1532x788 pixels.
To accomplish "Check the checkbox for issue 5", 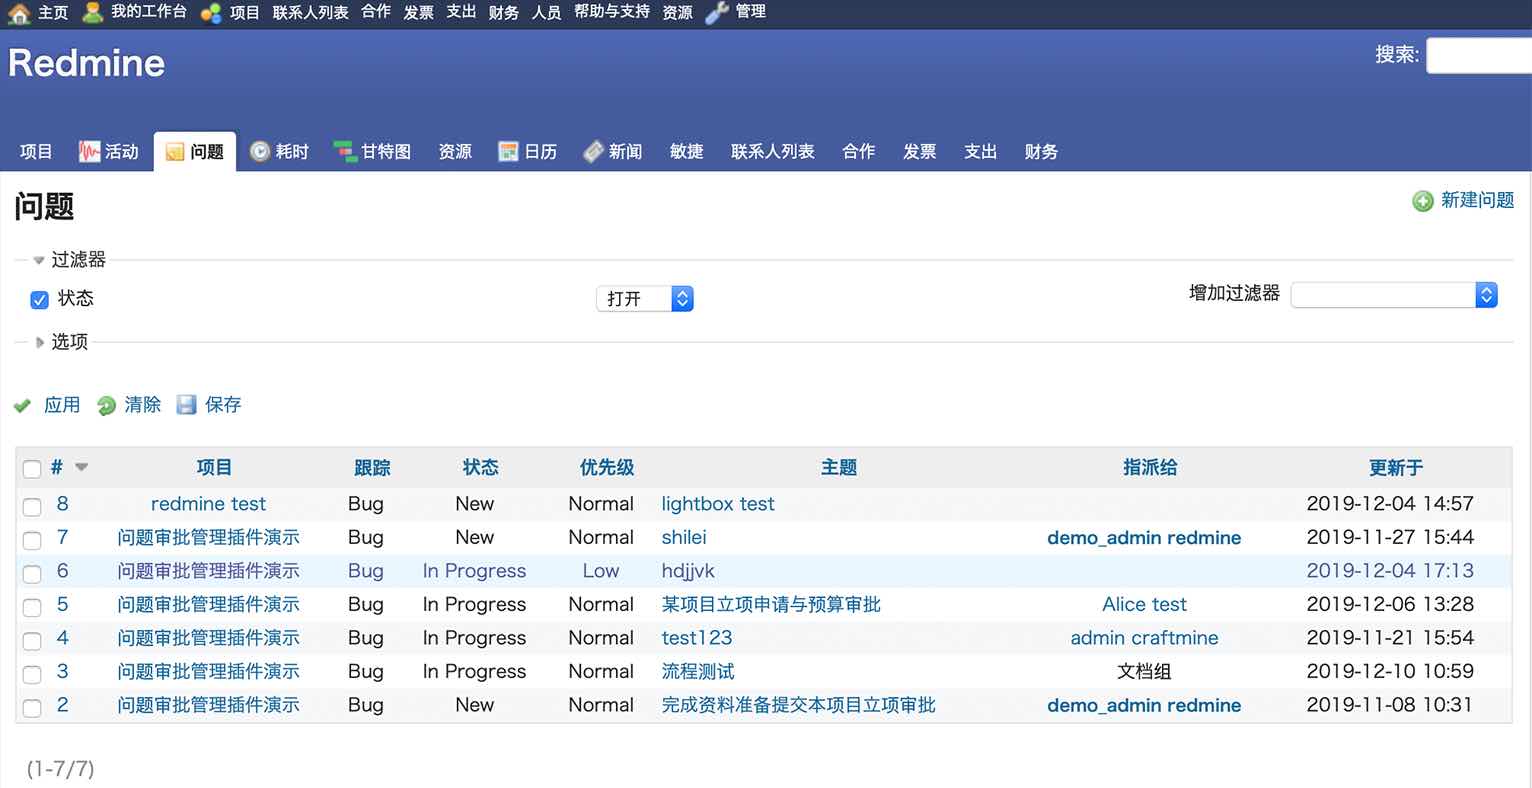I will [x=32, y=607].
